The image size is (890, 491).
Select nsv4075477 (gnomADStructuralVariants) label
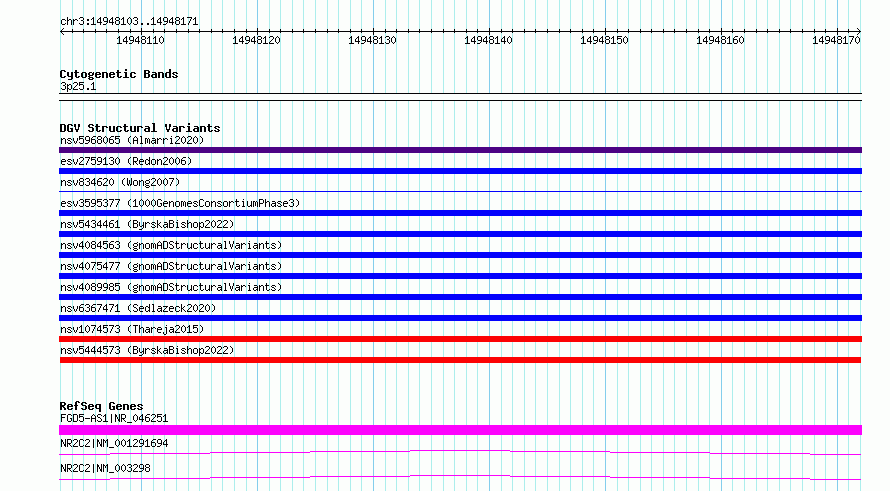click(x=171, y=266)
